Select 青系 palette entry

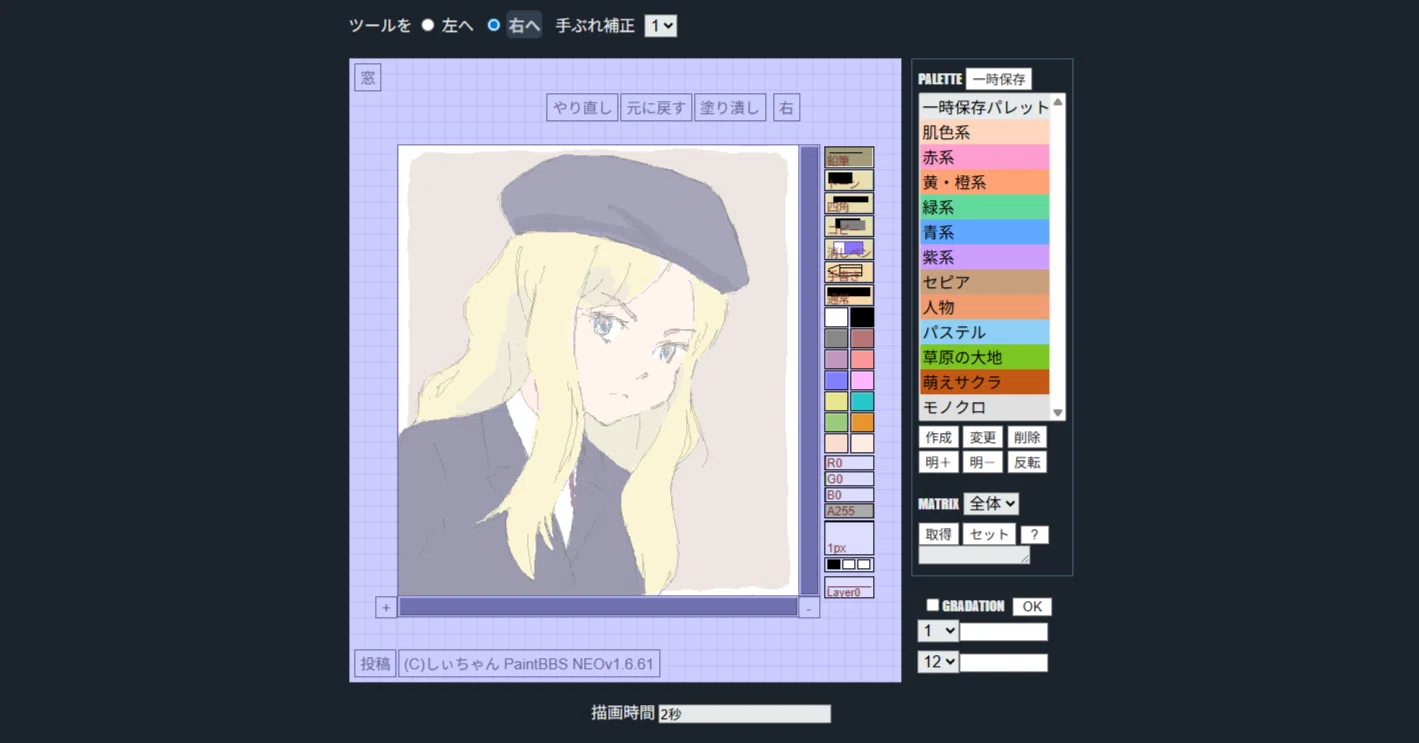985,232
